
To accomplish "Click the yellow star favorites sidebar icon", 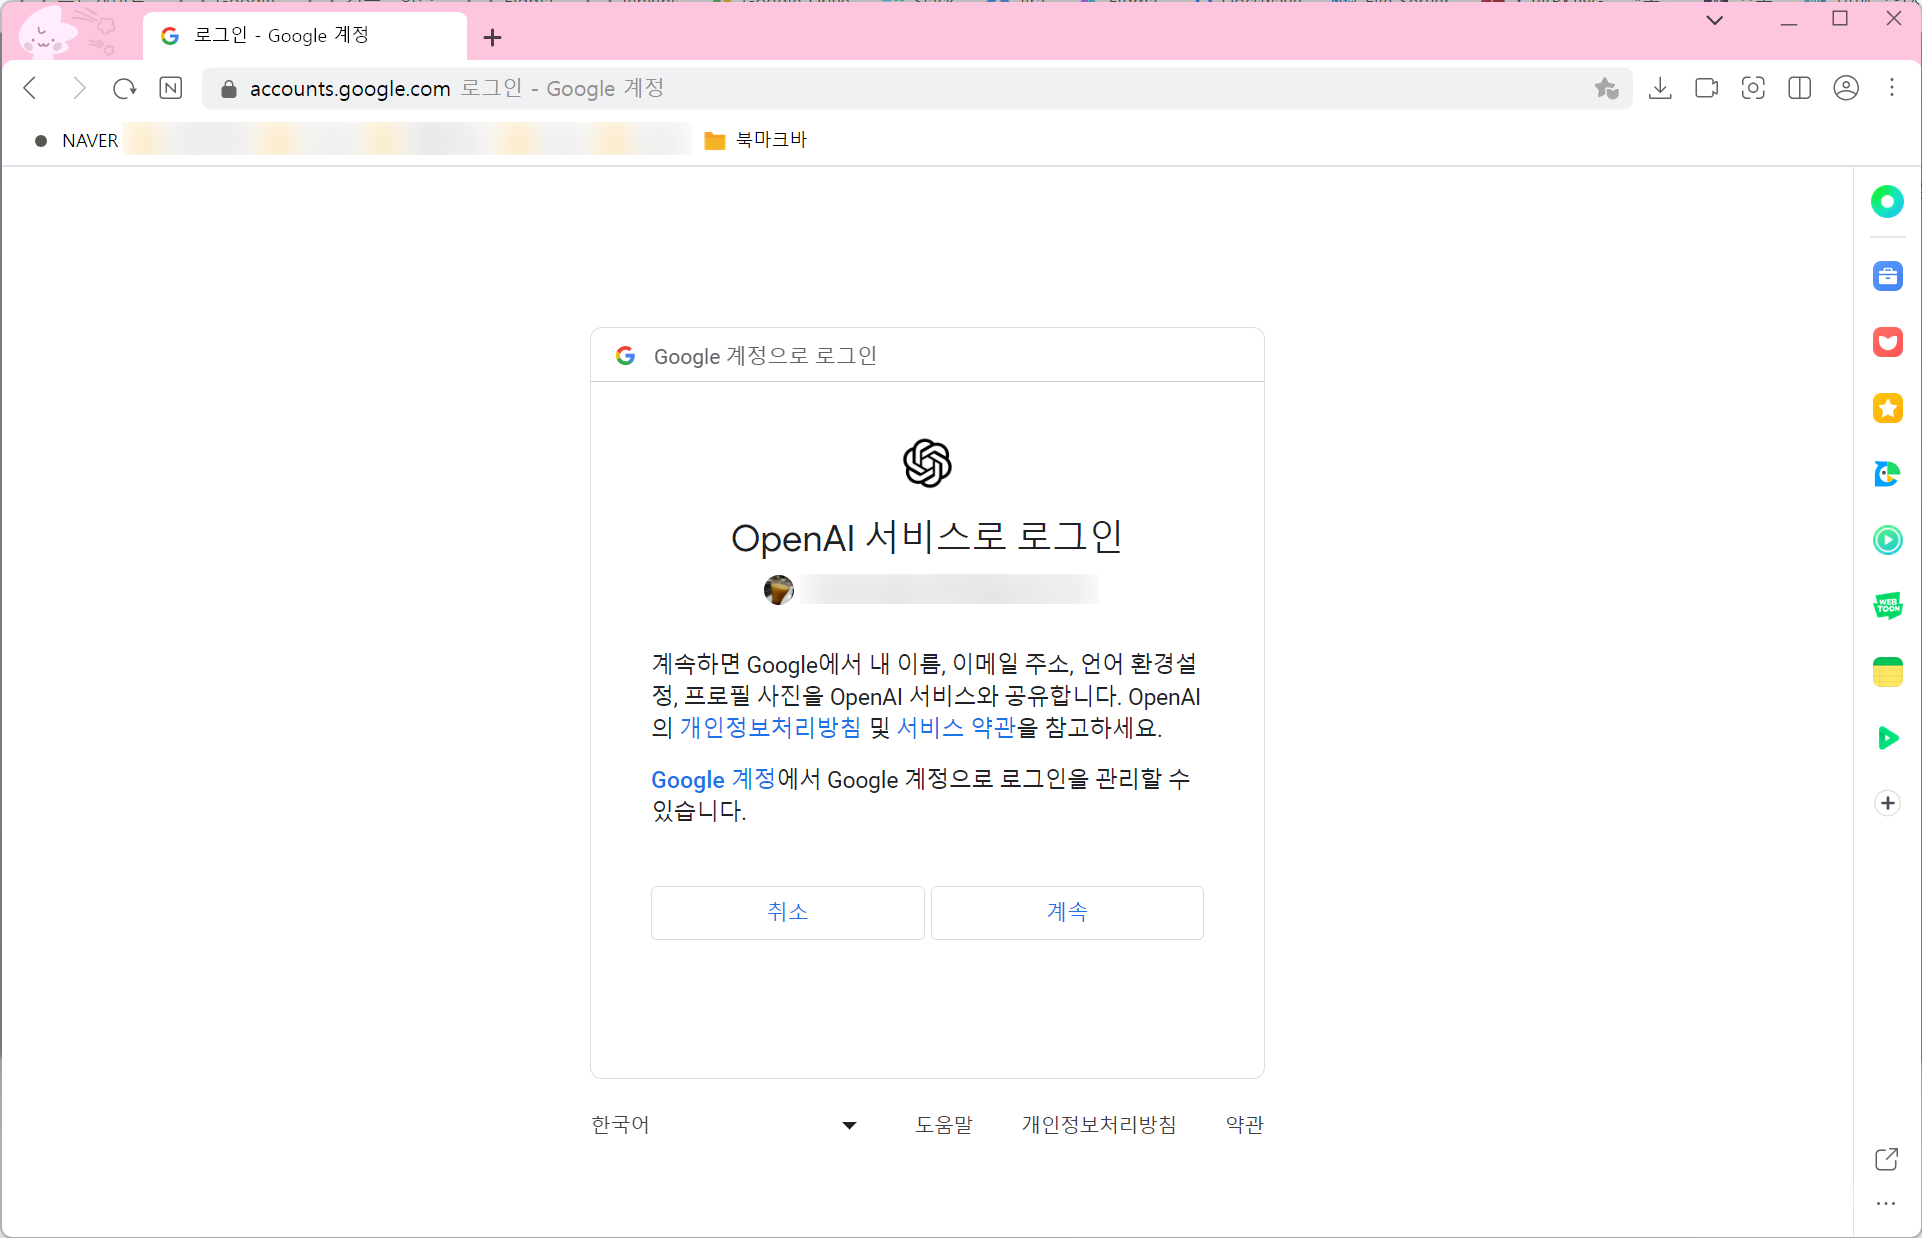I will click(x=1887, y=408).
